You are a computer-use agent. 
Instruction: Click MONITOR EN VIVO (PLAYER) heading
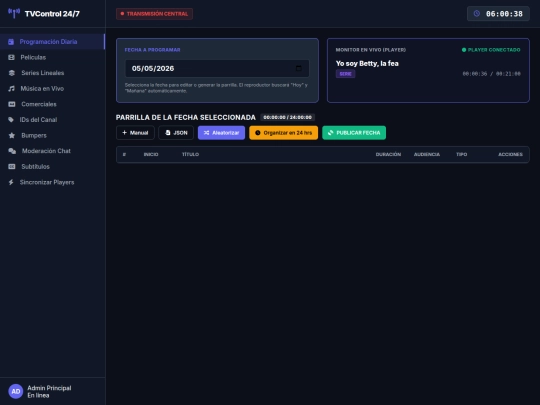coord(371,50)
